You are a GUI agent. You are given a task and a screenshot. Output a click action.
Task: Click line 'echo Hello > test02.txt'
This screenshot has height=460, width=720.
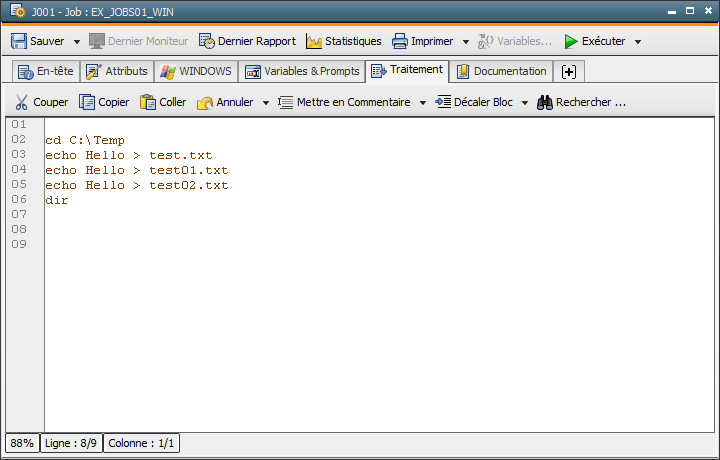coord(136,185)
